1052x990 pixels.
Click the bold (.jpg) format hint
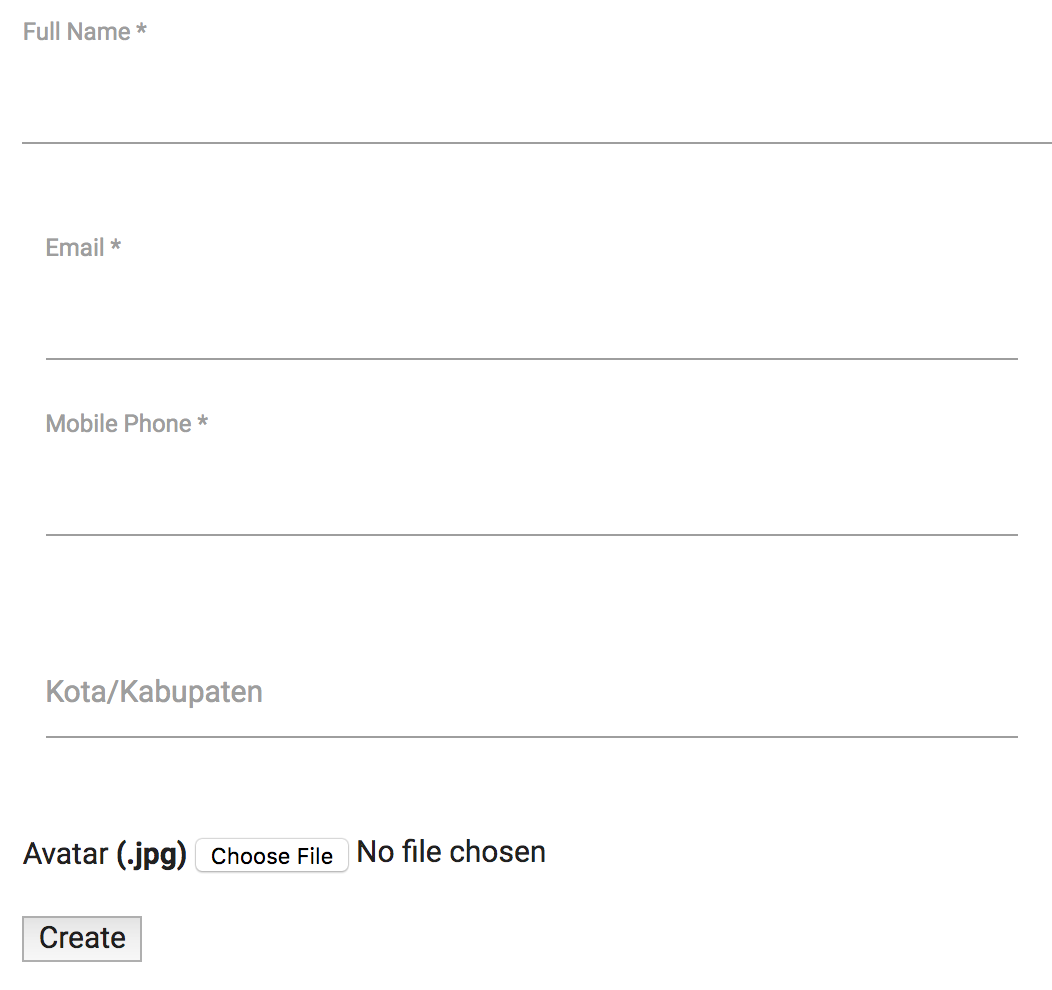point(151,855)
